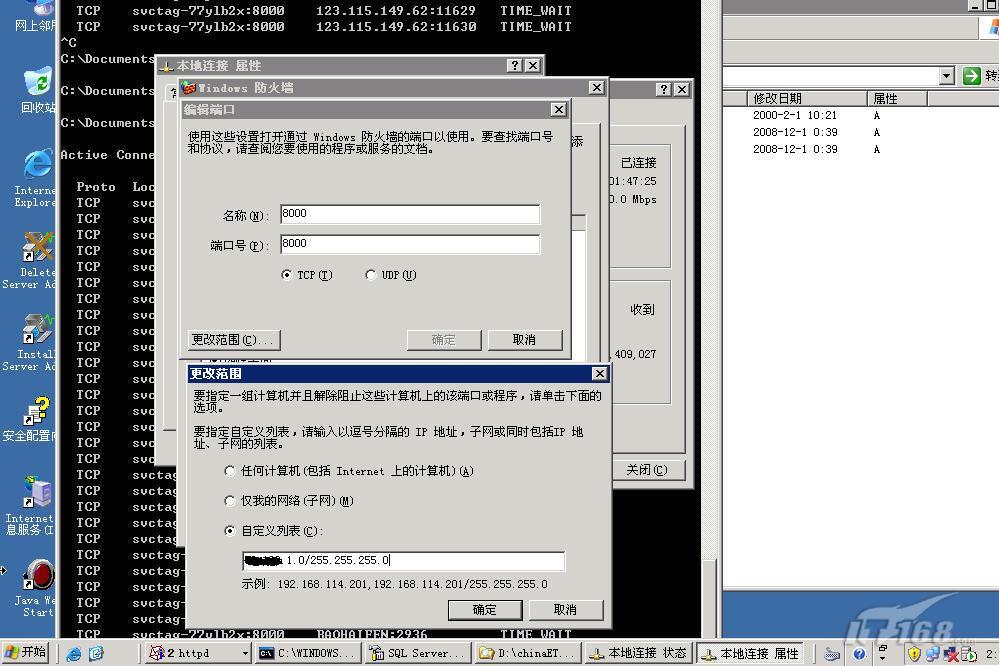The width and height of the screenshot is (999, 666).
Task: Open Internet Explorer desktop icon
Action: tap(36, 167)
